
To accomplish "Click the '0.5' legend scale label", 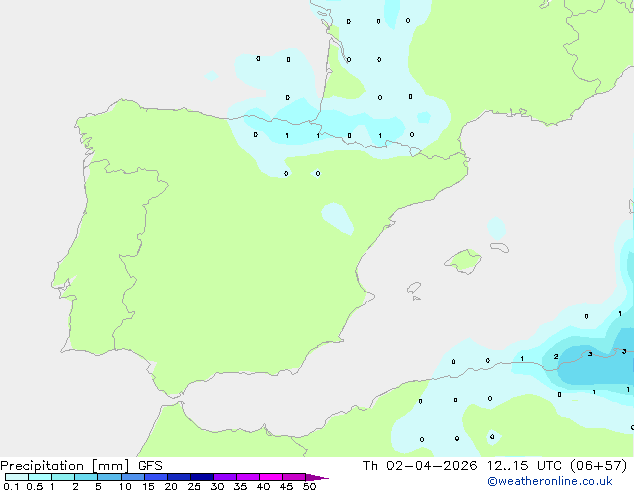I will coord(35,486).
